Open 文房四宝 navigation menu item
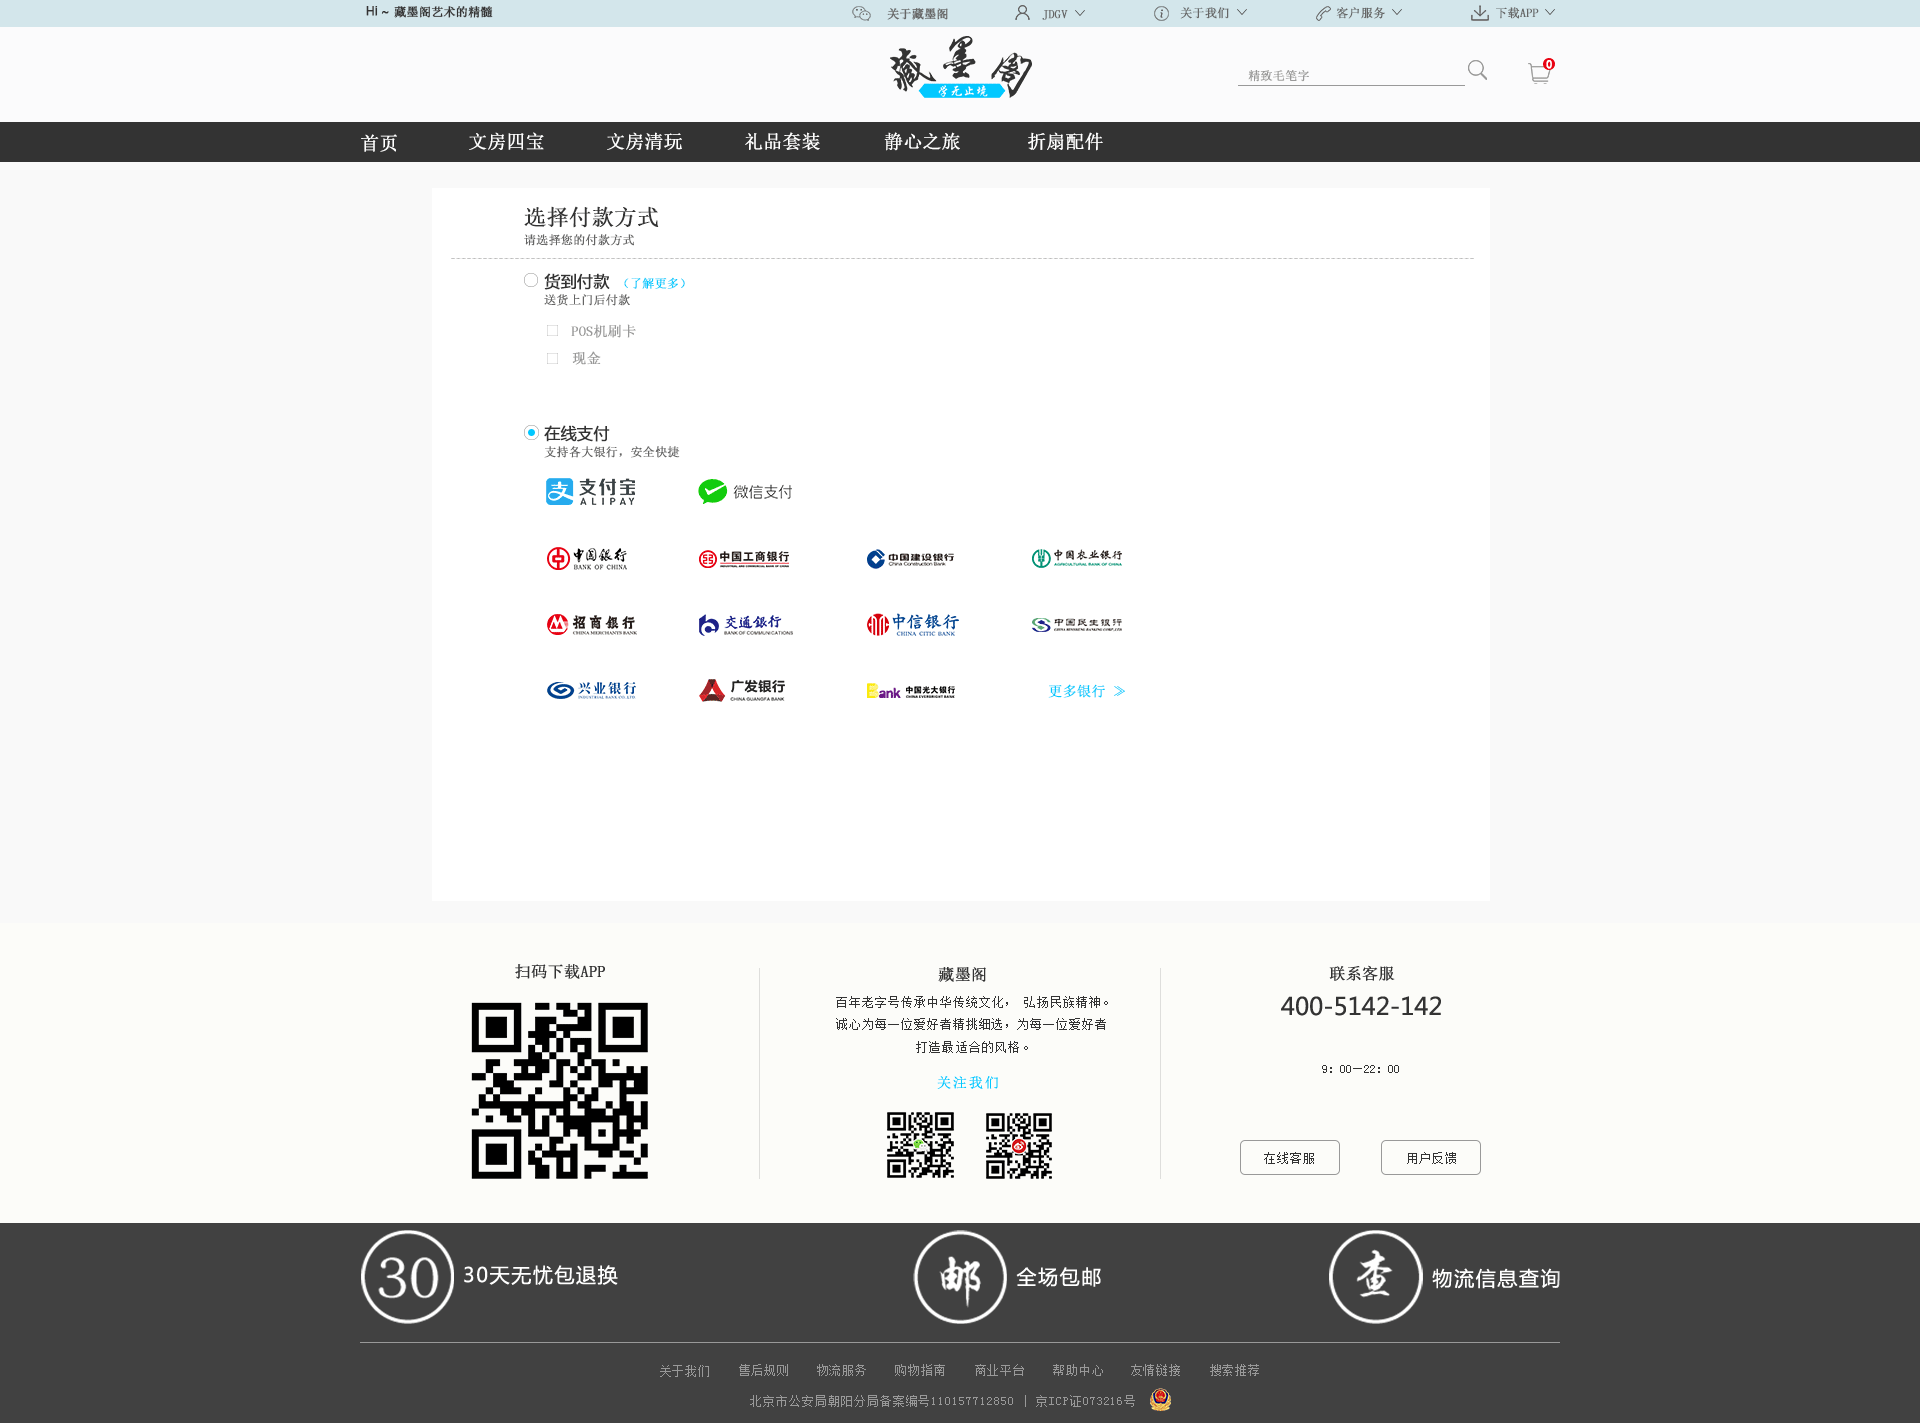This screenshot has height=1423, width=1920. click(x=506, y=142)
